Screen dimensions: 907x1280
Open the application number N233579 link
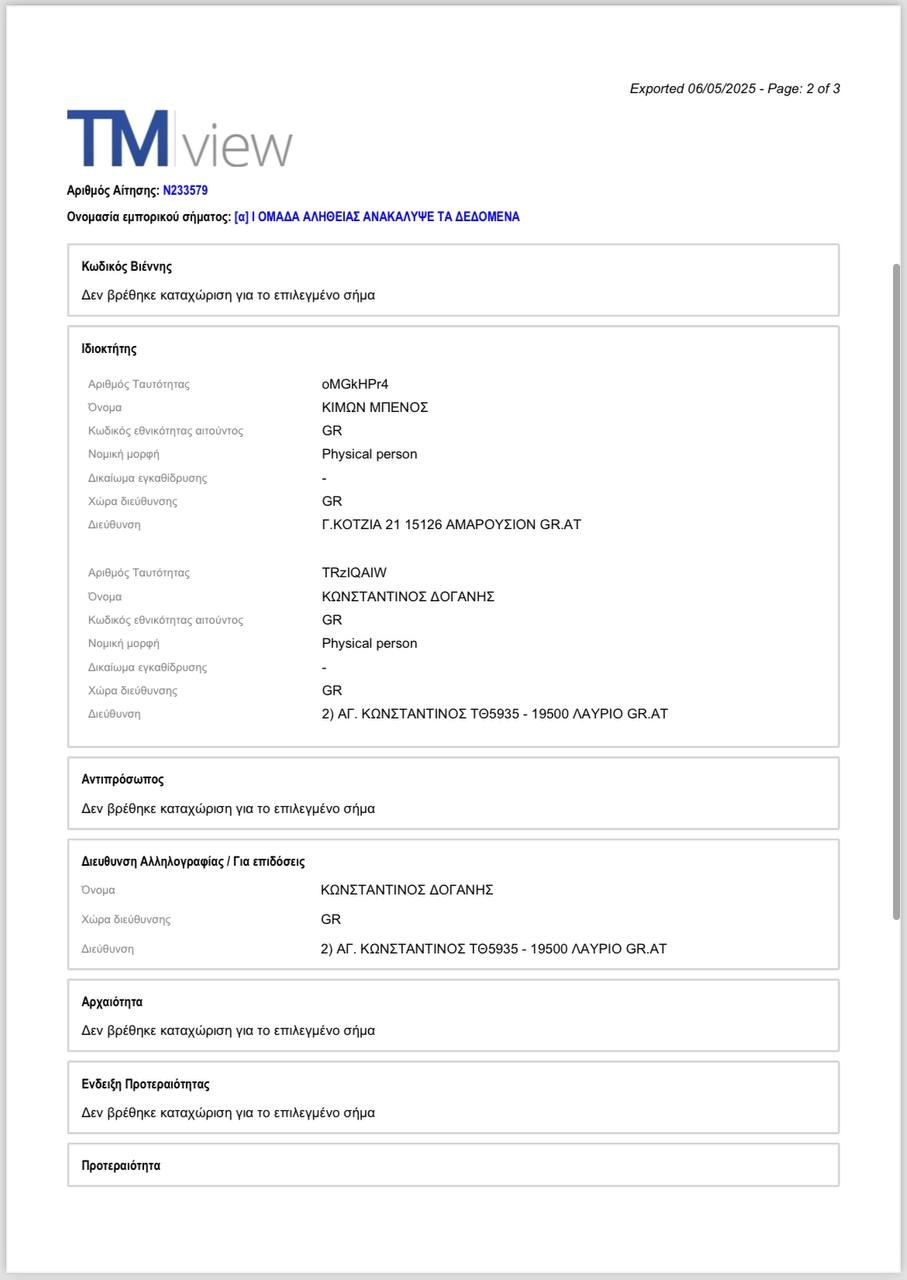tap(185, 190)
